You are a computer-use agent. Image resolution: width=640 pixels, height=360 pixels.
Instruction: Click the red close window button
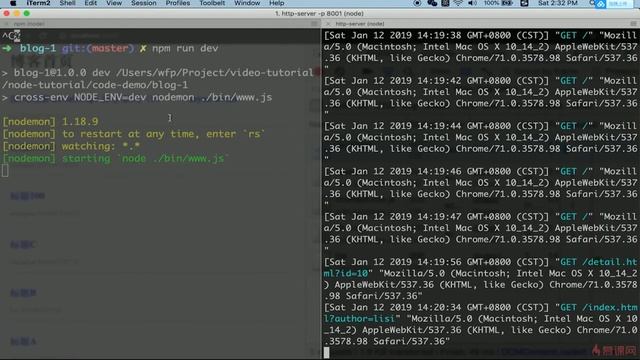click(7, 13)
